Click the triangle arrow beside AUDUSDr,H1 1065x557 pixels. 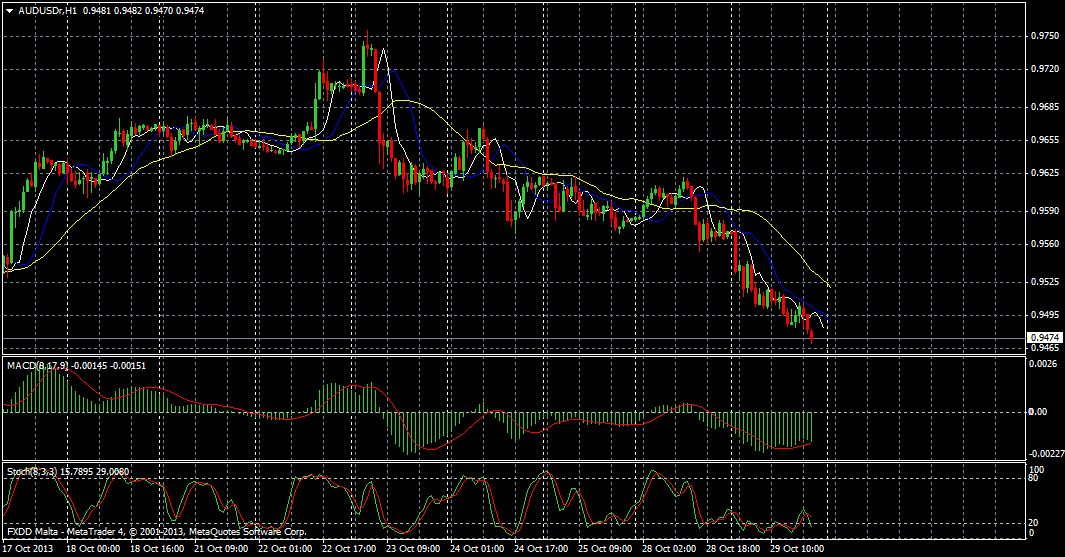(10, 11)
